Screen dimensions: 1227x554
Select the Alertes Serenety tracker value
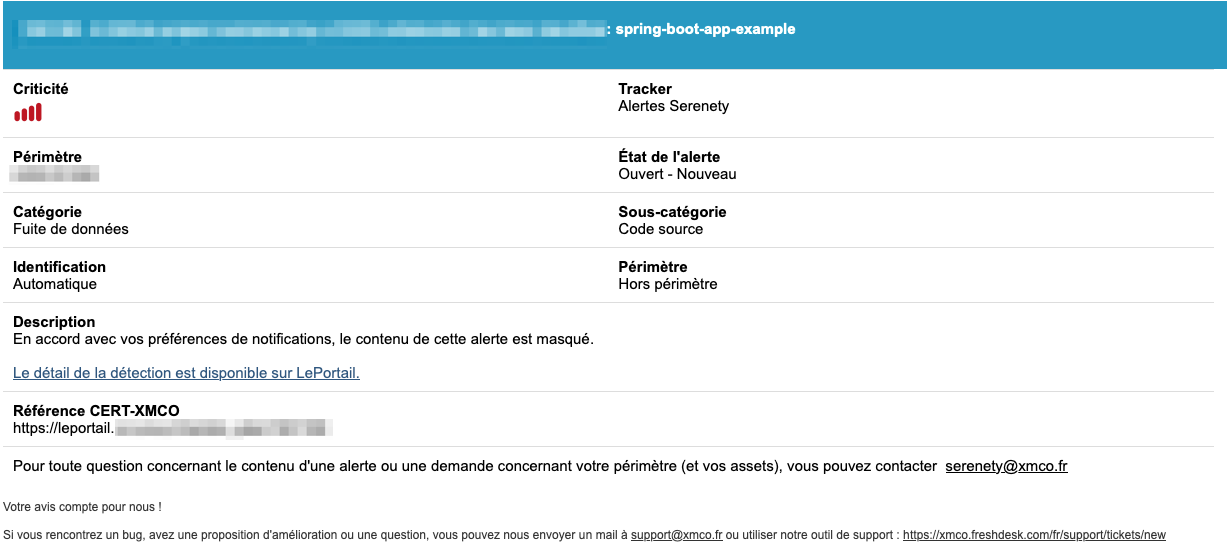tap(673, 106)
